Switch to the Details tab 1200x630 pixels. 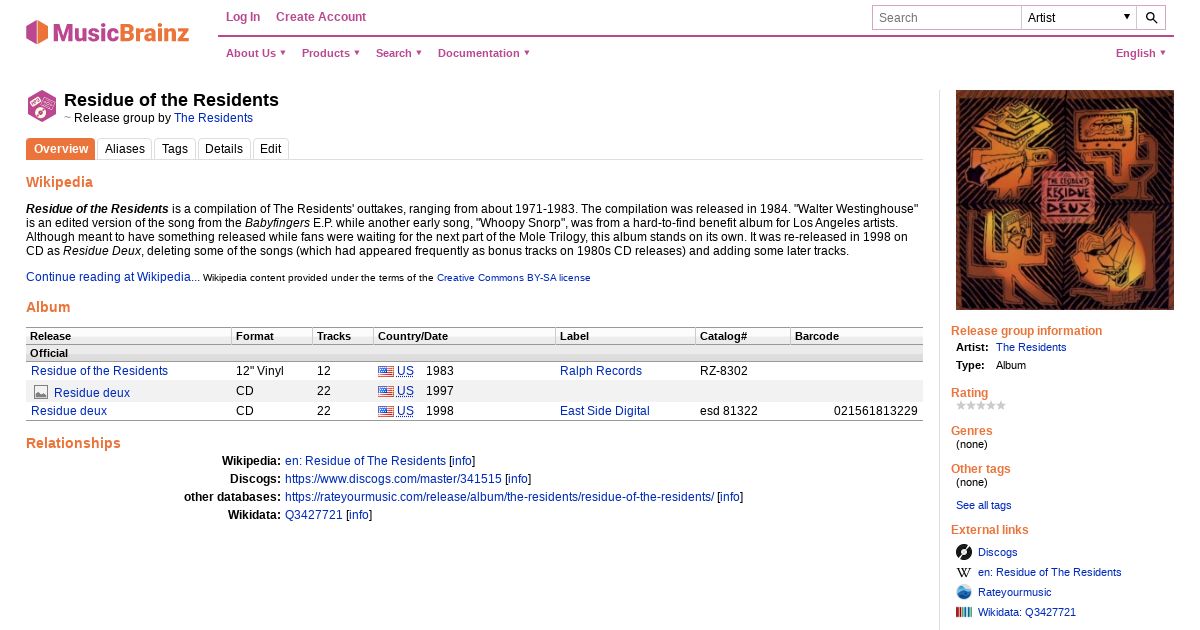(224, 149)
